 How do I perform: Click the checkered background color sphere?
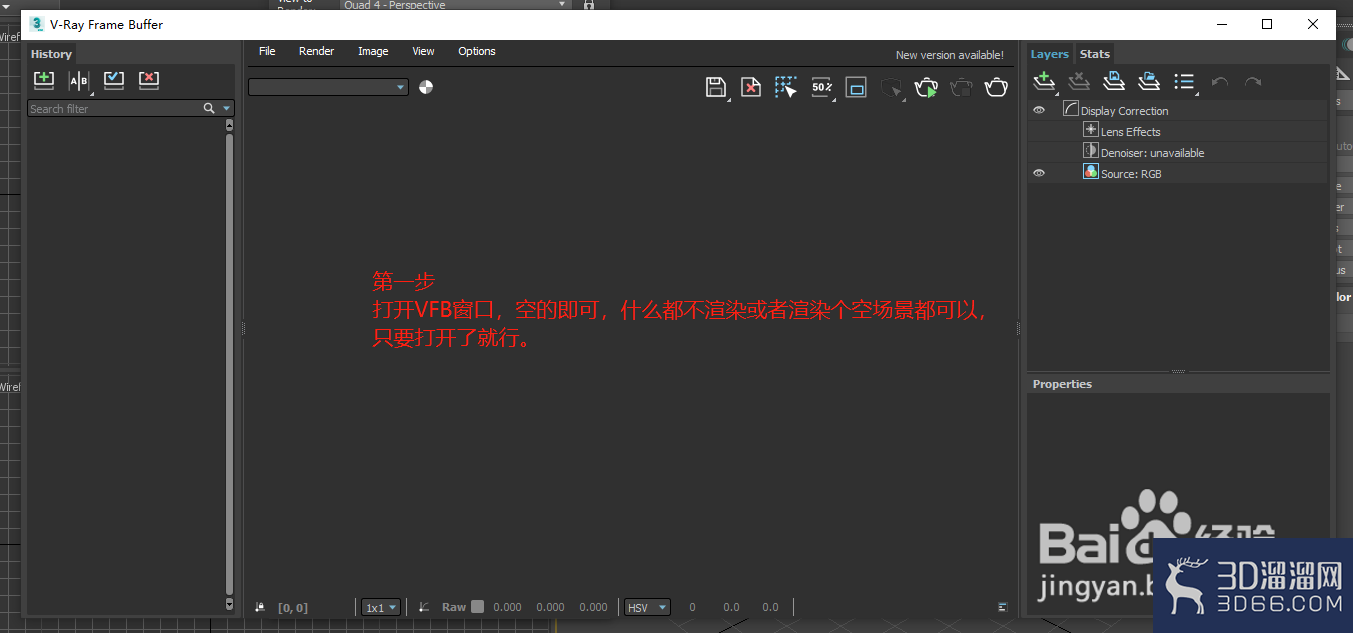click(425, 87)
